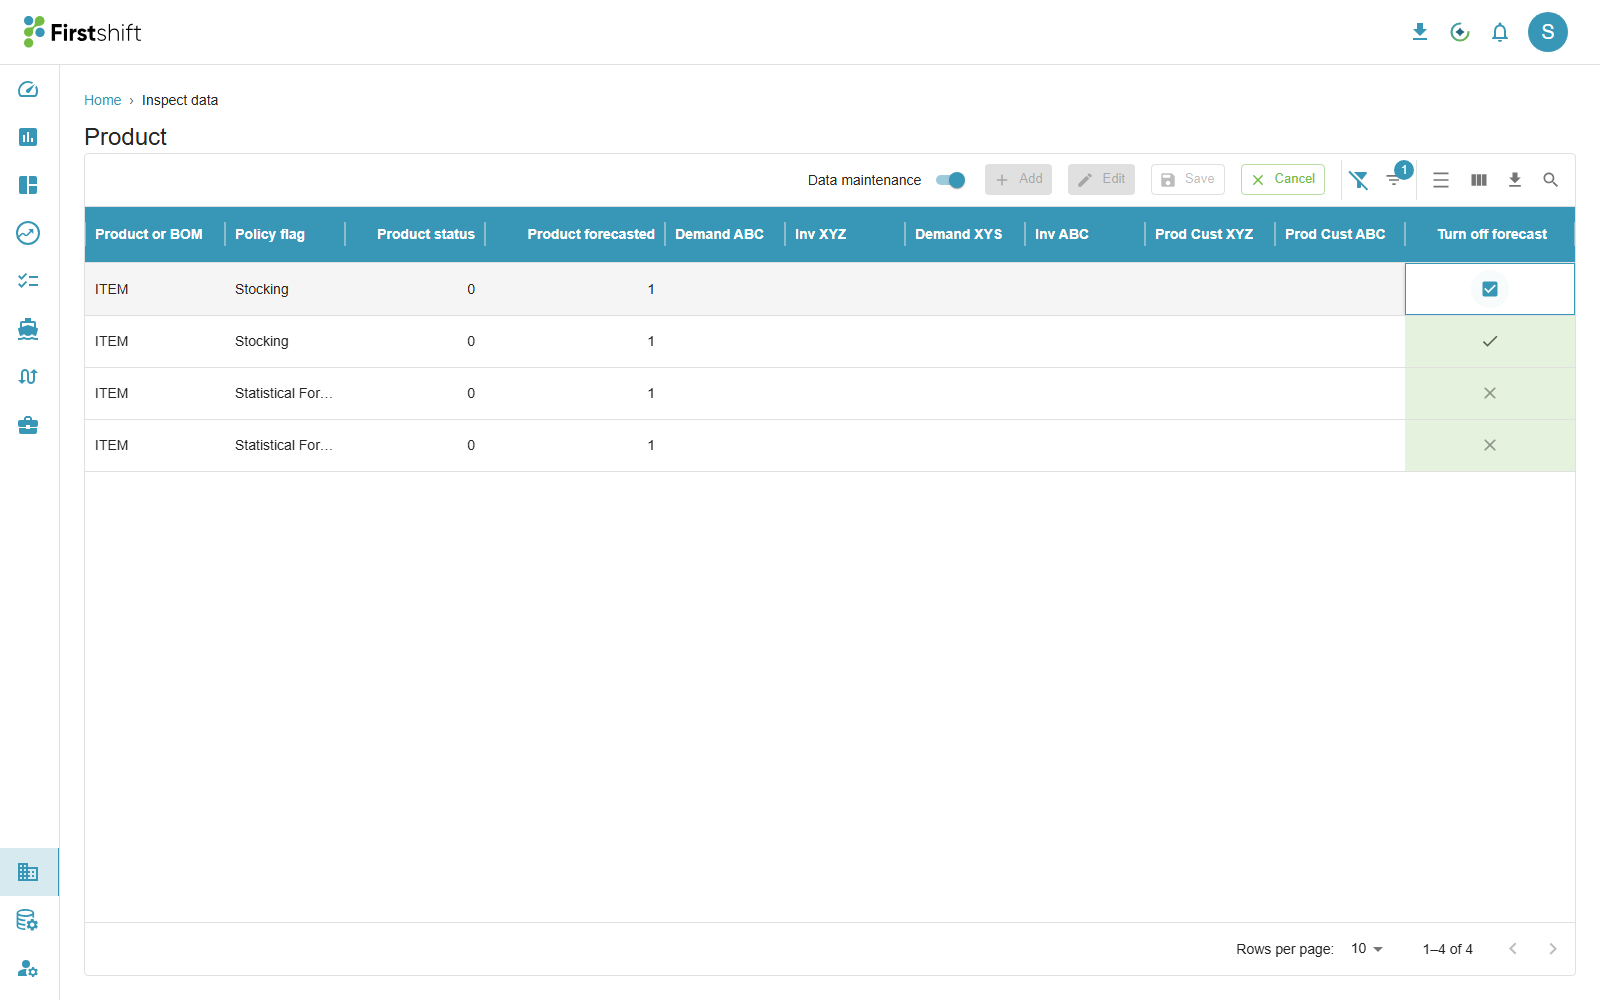The width and height of the screenshot is (1600, 1000).
Task: Open the route arrows icon in sidebar
Action: pyautogui.click(x=28, y=377)
